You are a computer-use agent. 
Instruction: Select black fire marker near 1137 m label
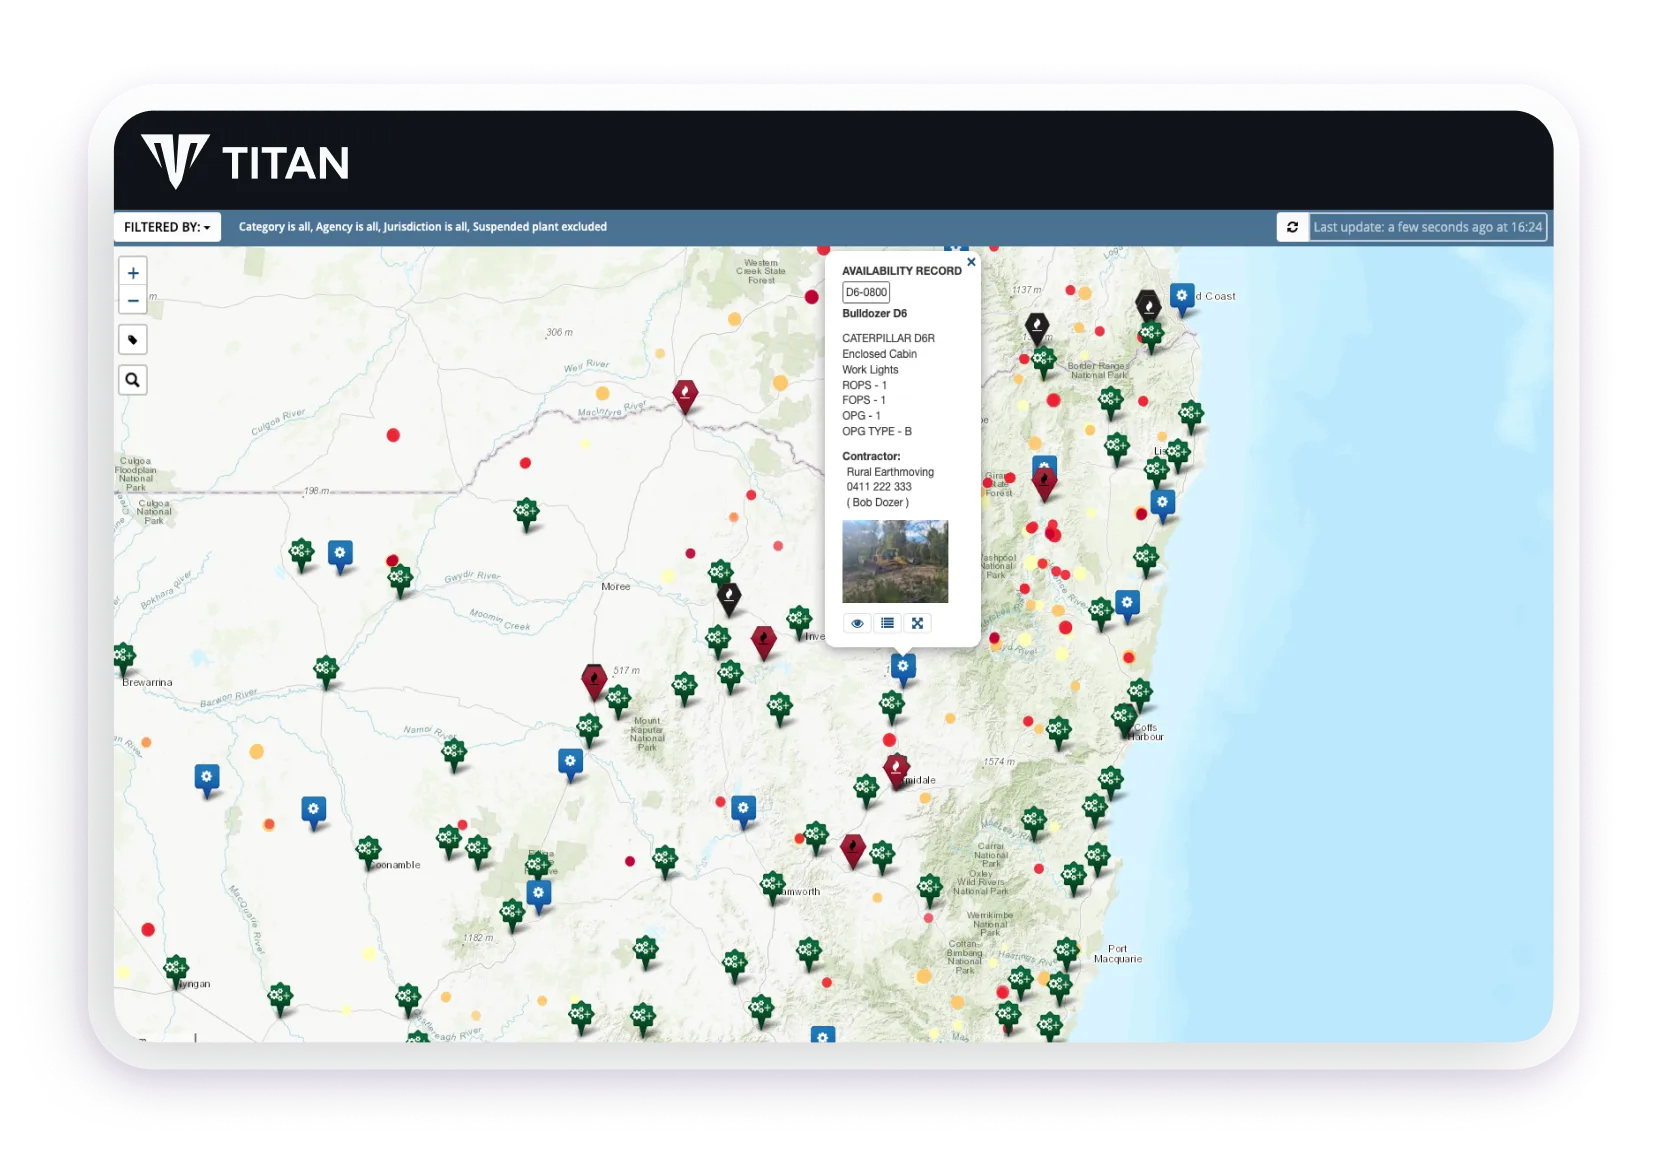1037,328
